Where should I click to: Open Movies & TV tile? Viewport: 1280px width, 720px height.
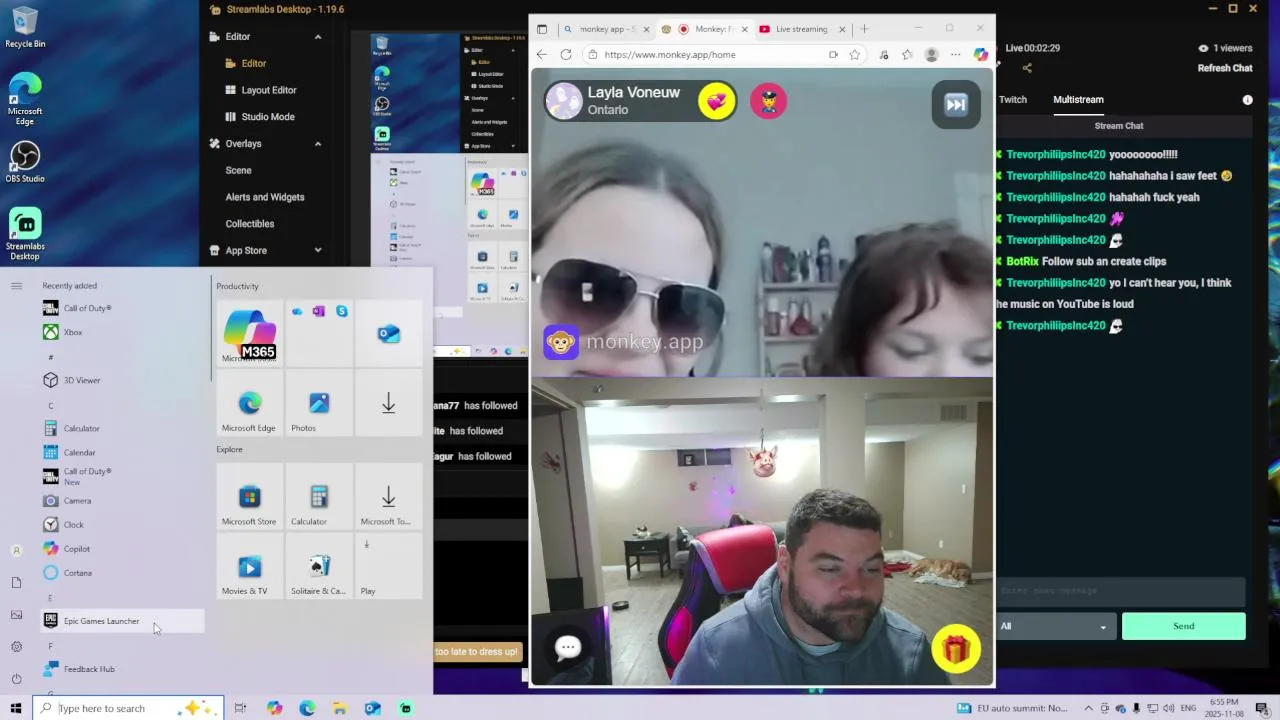(x=249, y=567)
